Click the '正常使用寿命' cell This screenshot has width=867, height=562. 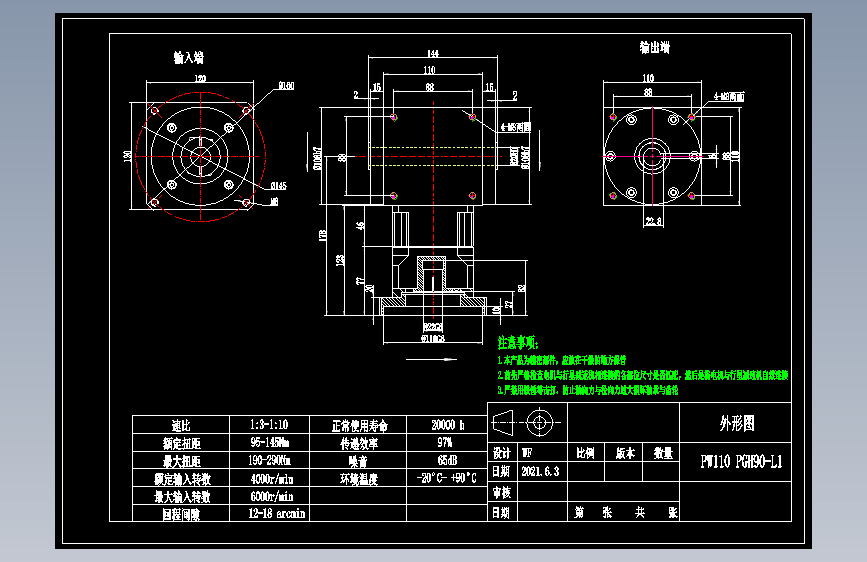[359, 425]
